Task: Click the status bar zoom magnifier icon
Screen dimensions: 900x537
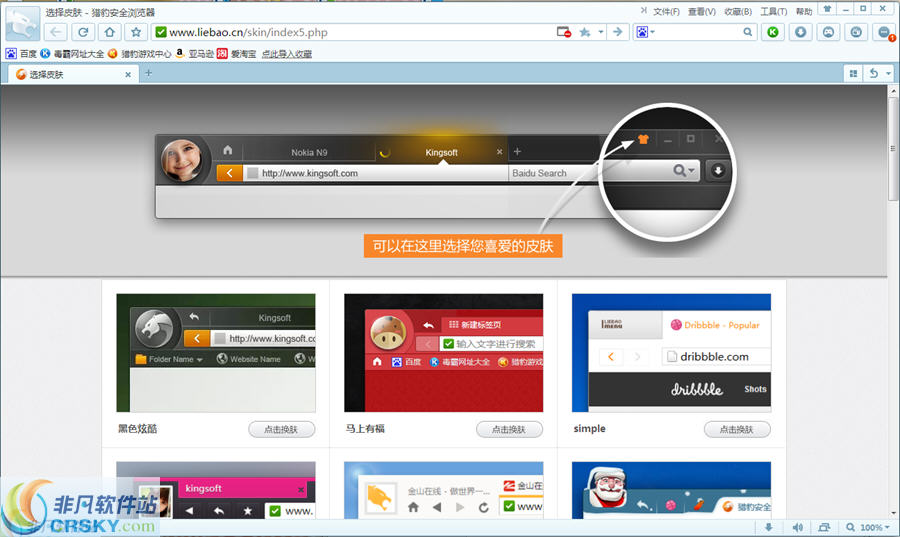Action: 850,527
